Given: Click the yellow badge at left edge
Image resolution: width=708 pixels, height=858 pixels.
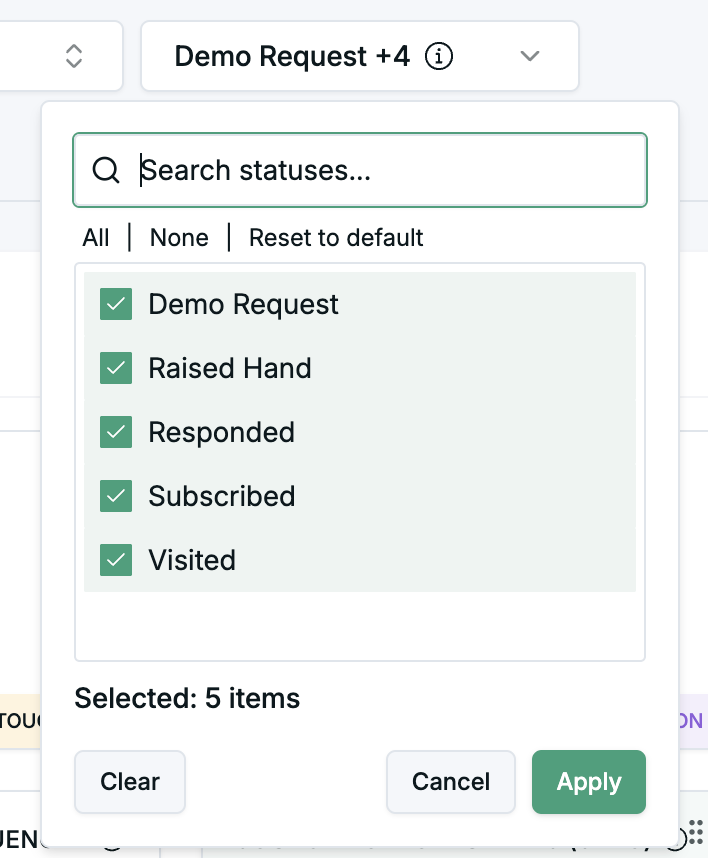Looking at the screenshot, I should (19, 720).
